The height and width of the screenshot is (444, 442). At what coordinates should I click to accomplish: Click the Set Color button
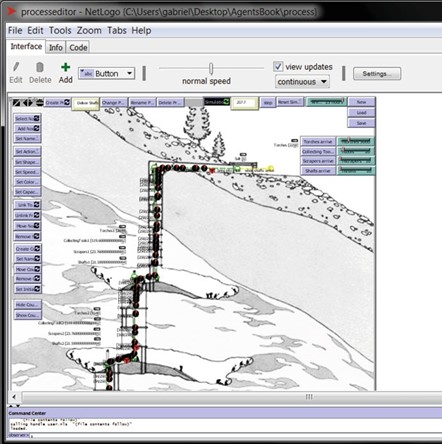pyautogui.click(x=27, y=182)
